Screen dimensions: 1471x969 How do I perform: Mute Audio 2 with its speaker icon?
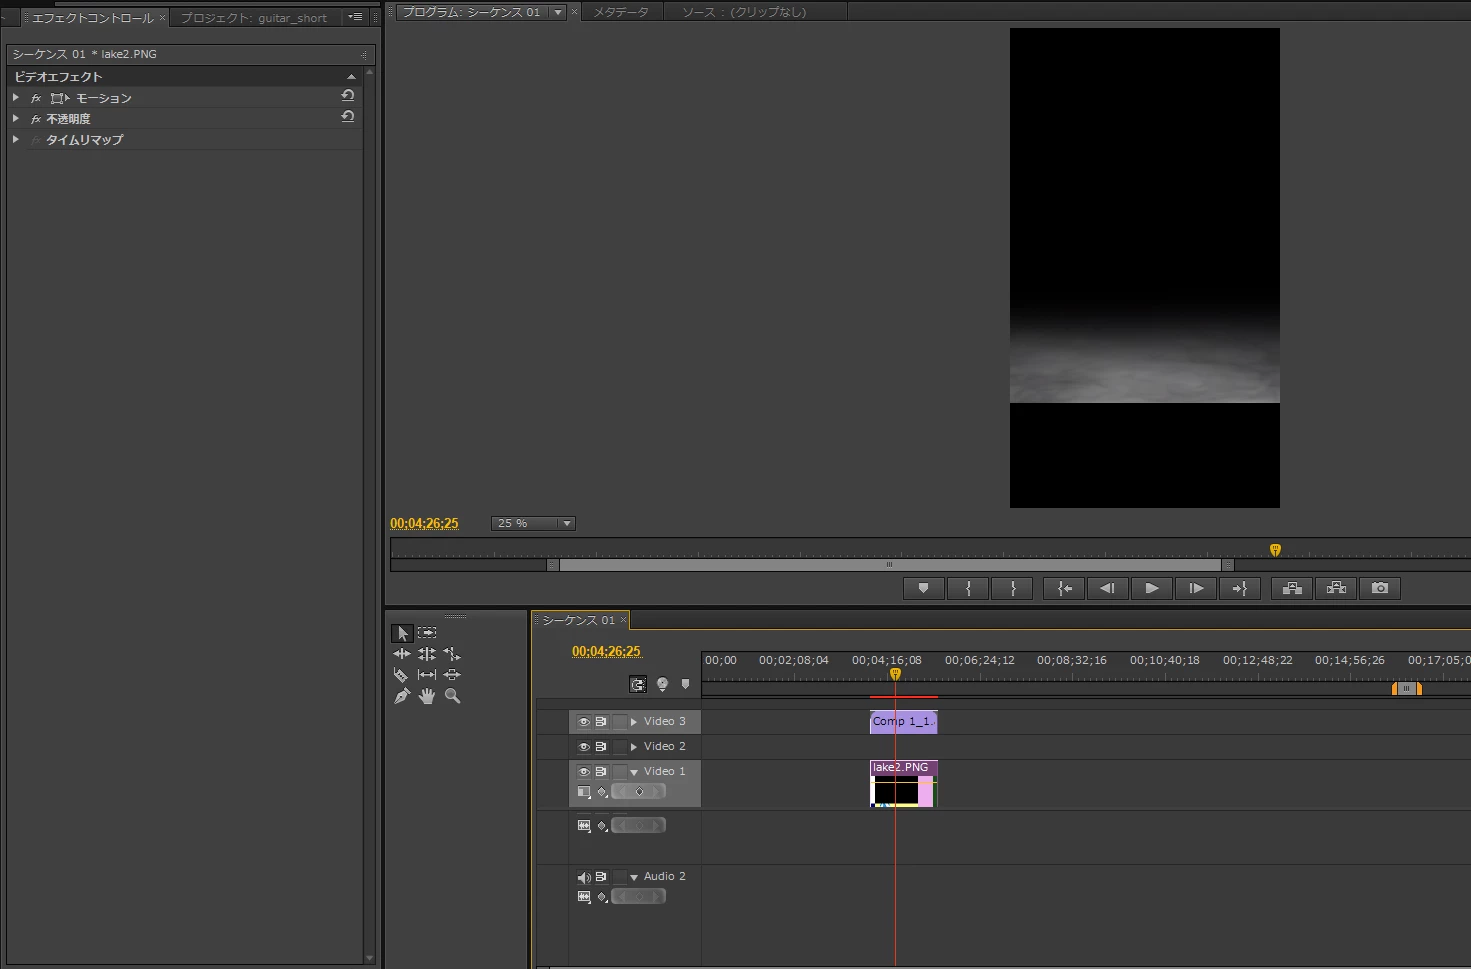[x=584, y=877]
